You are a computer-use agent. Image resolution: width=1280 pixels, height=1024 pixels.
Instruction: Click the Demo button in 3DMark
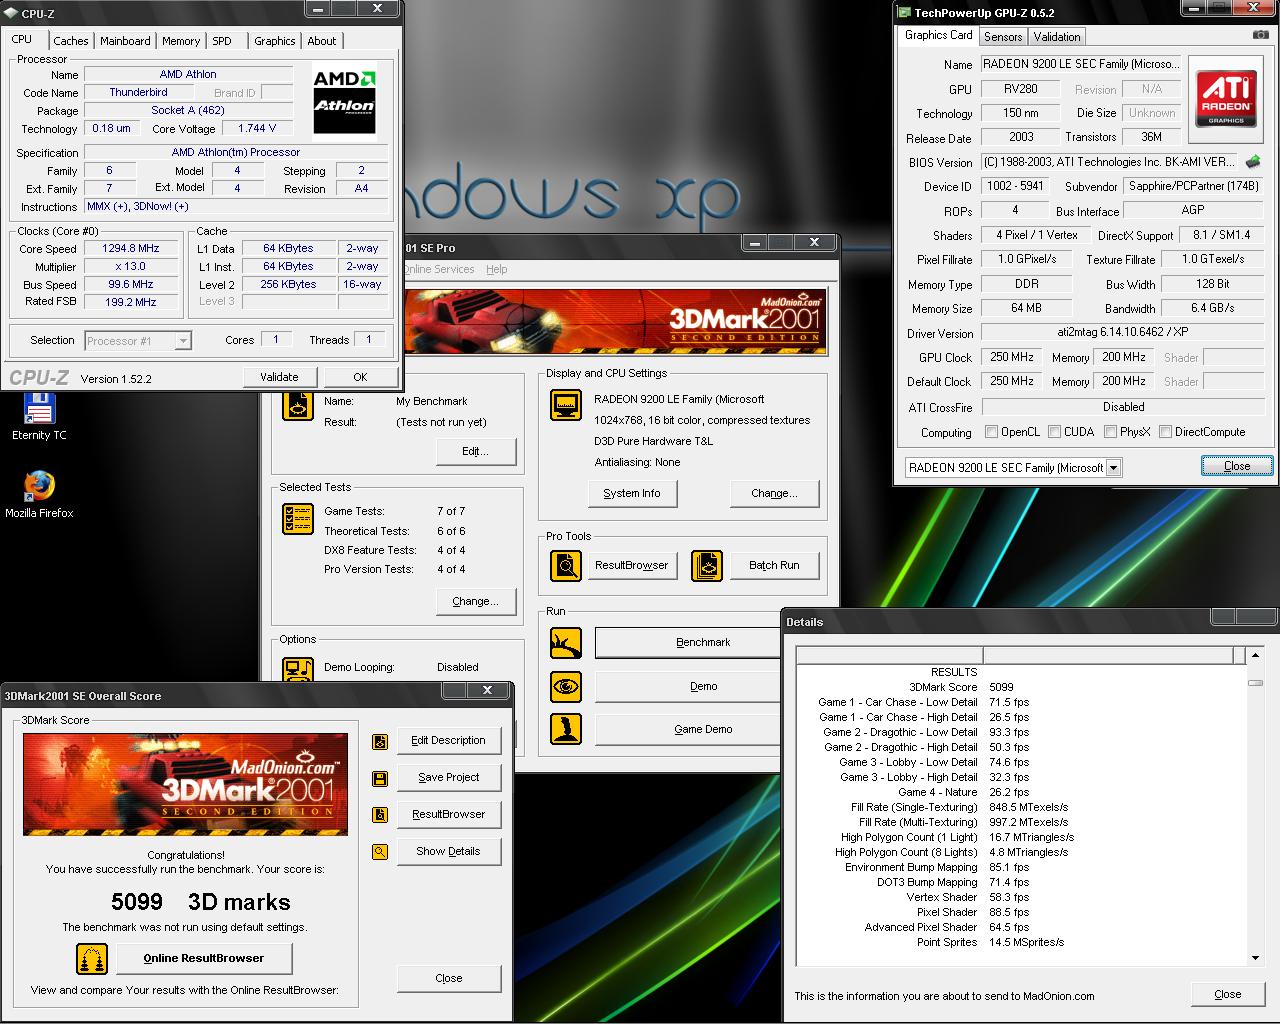pos(688,686)
